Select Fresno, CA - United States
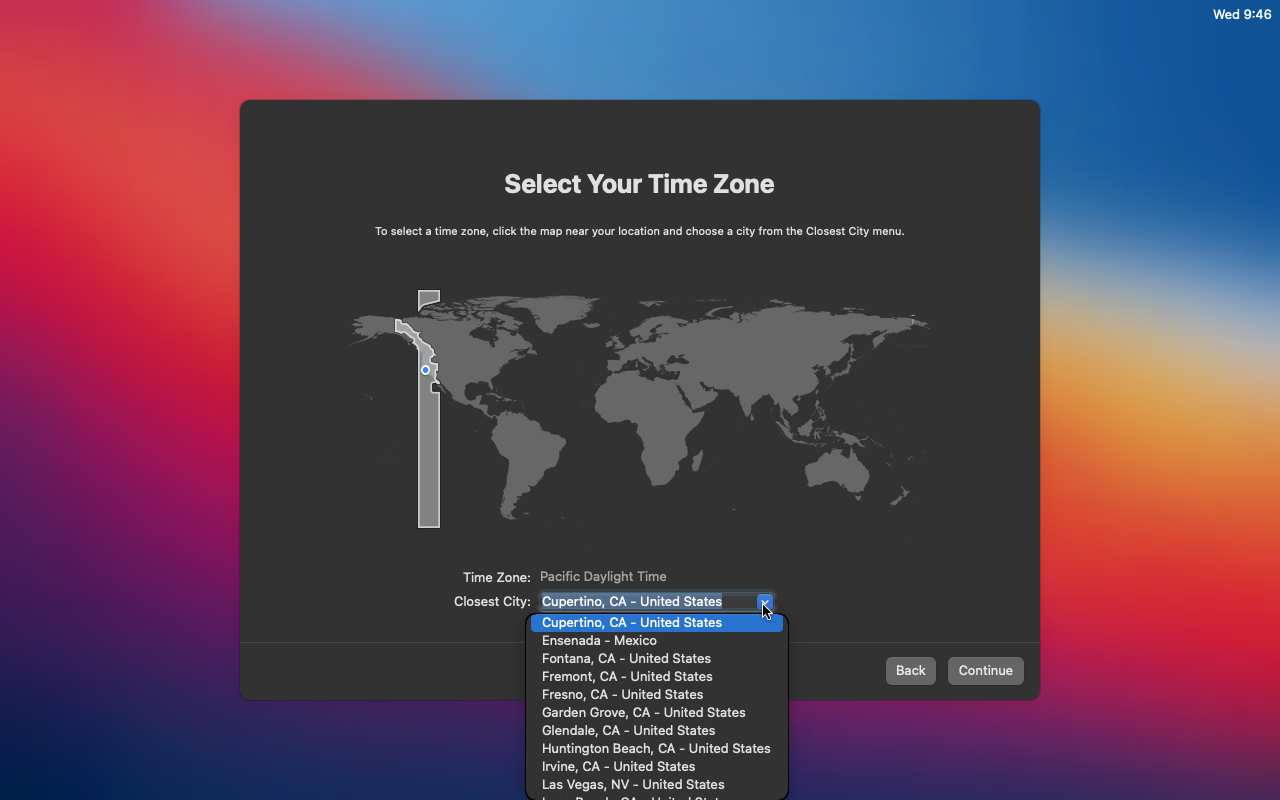Viewport: 1280px width, 800px height. [x=622, y=694]
